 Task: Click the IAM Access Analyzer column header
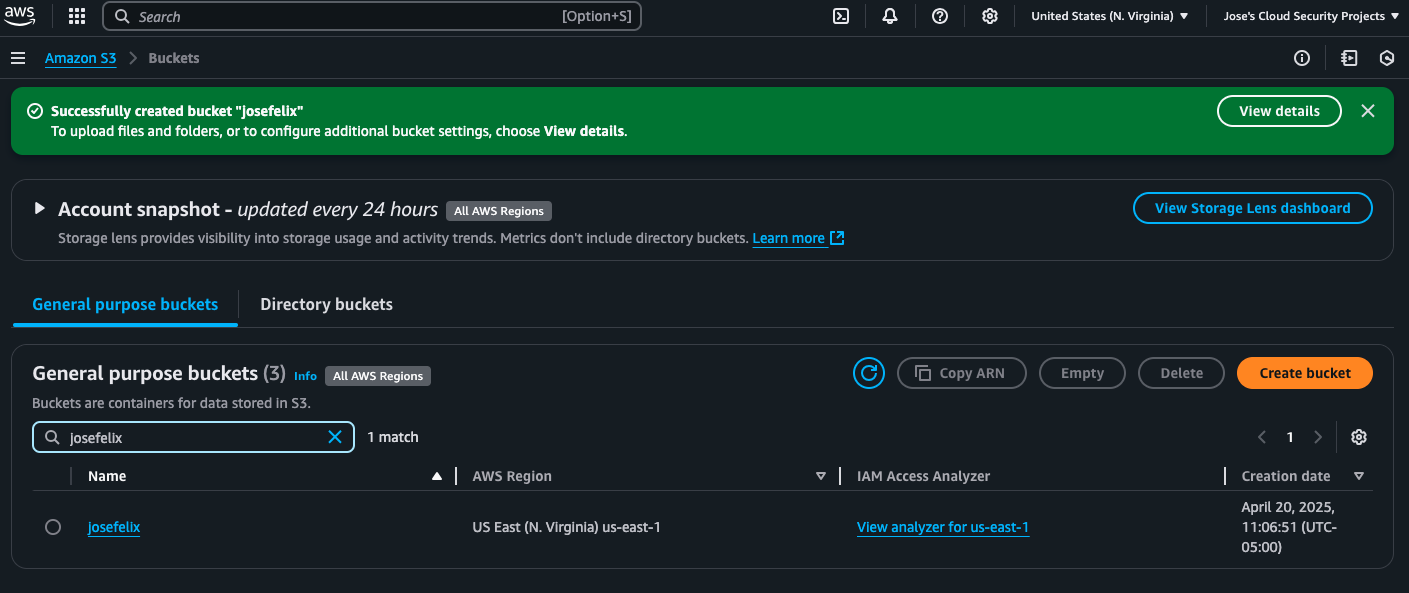click(x=923, y=476)
